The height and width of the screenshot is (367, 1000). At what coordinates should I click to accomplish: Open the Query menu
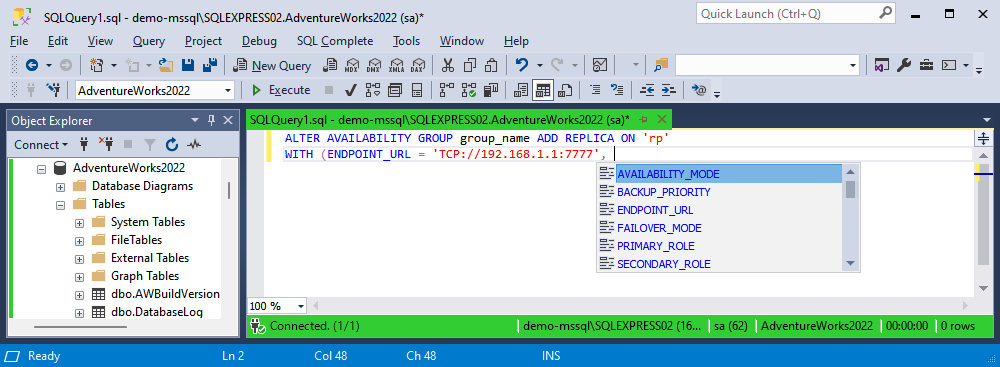coord(149,41)
